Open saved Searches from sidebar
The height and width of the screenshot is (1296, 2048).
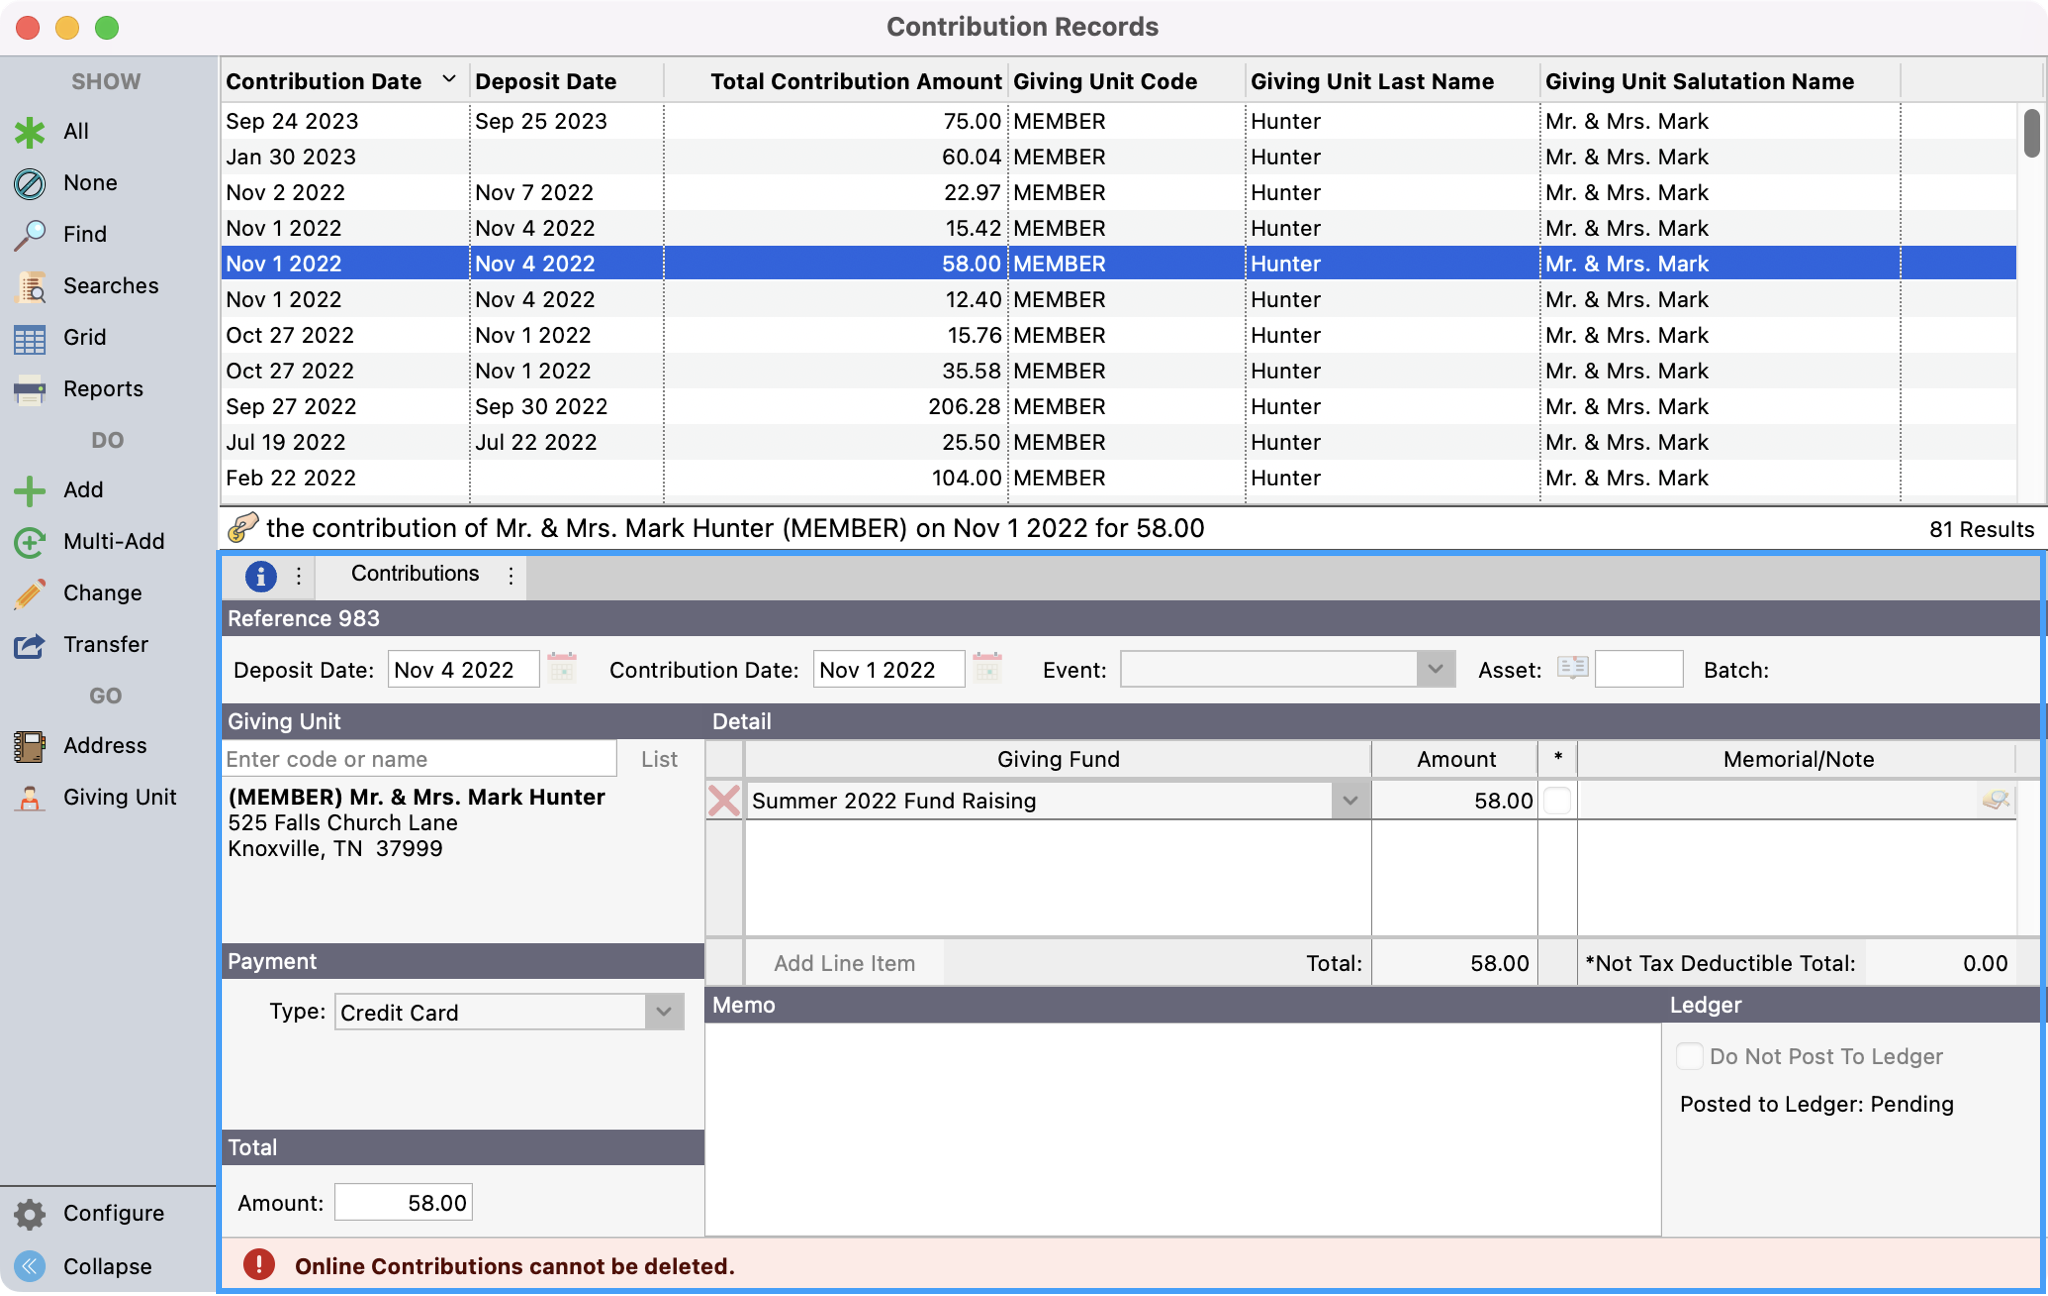(30, 286)
